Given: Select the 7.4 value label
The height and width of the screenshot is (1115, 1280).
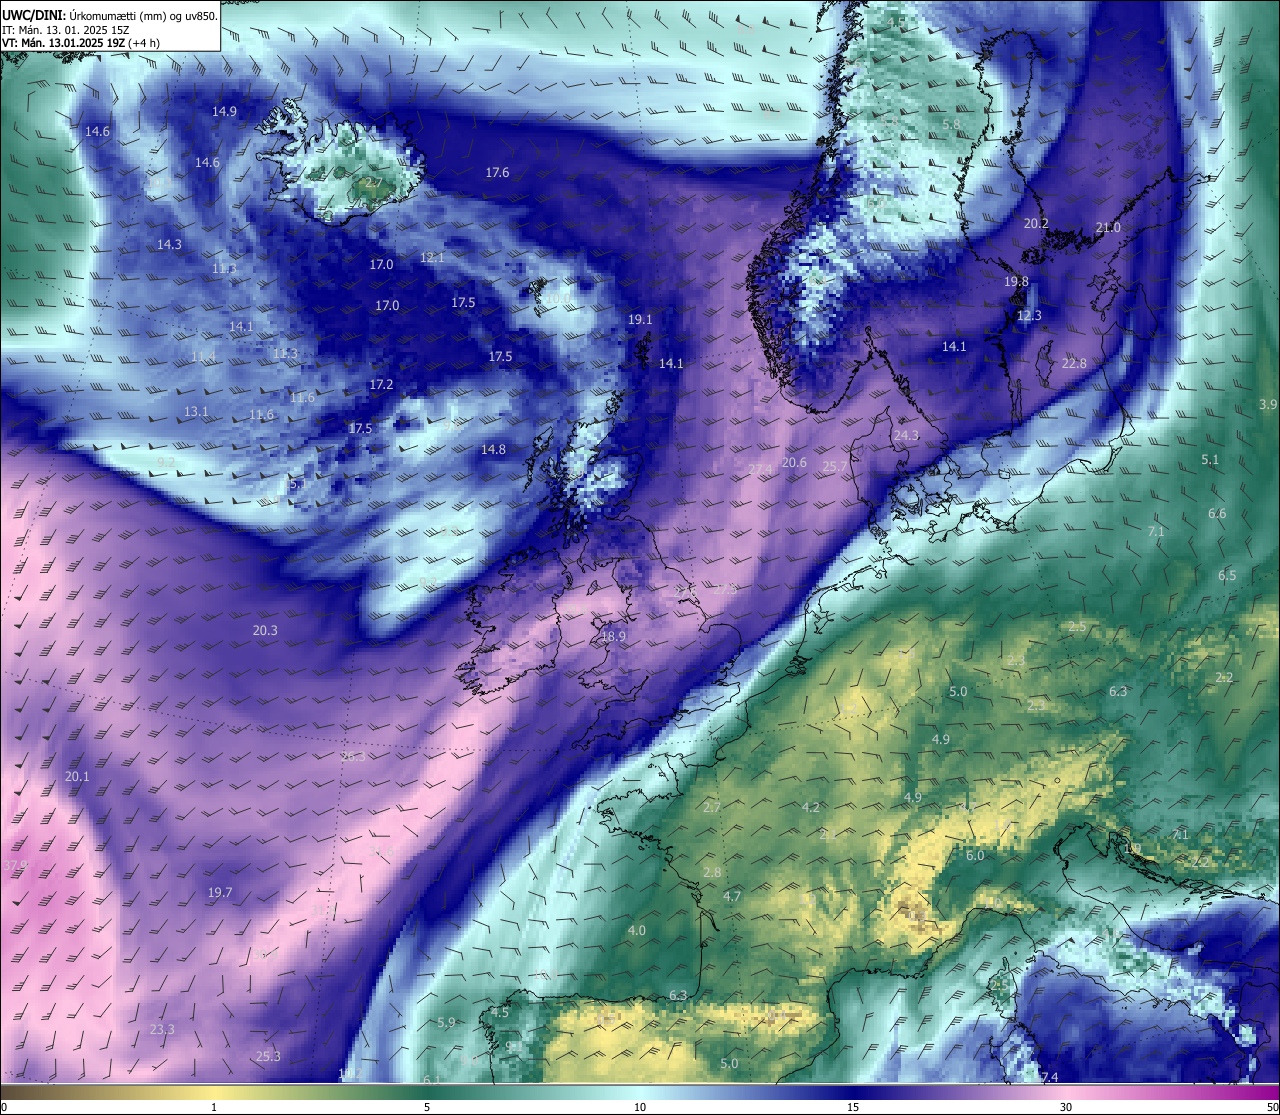Looking at the screenshot, I should (x=1049, y=1077).
